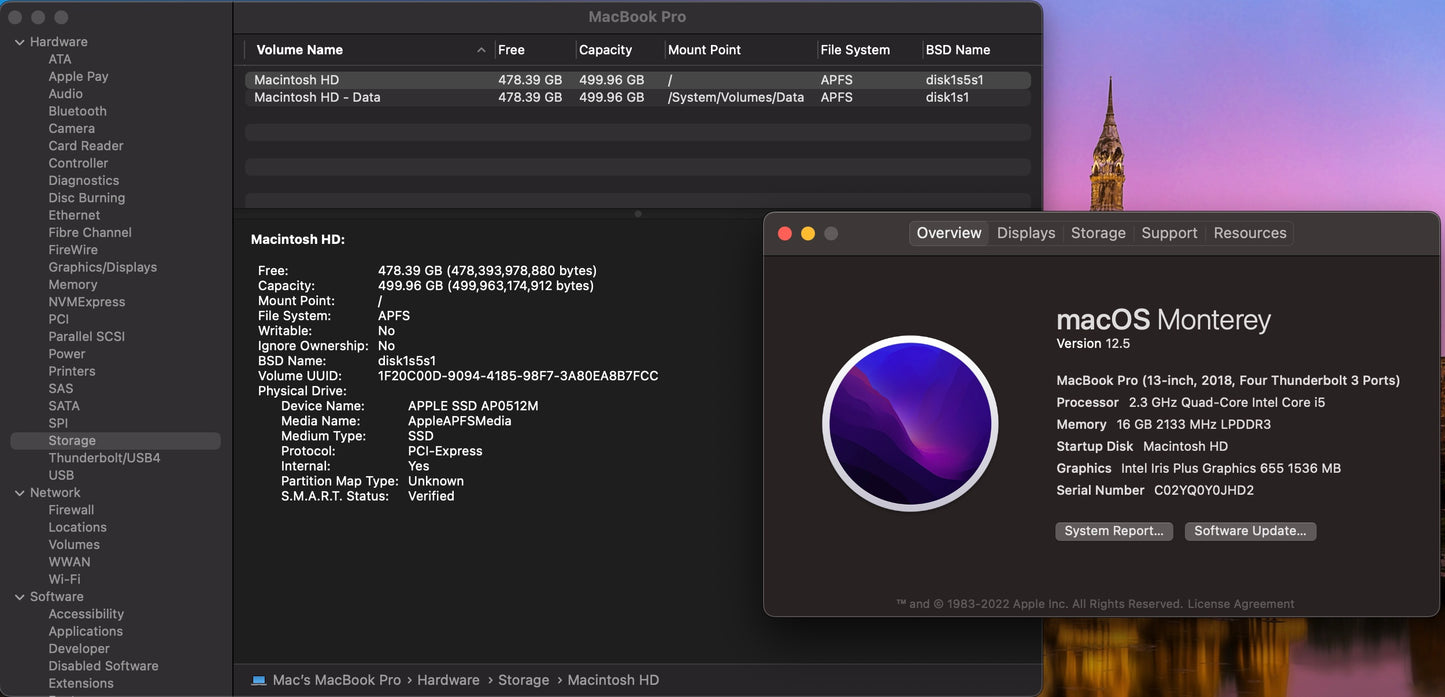Click the Capacity column header
This screenshot has height=697, width=1445.
pos(607,49)
